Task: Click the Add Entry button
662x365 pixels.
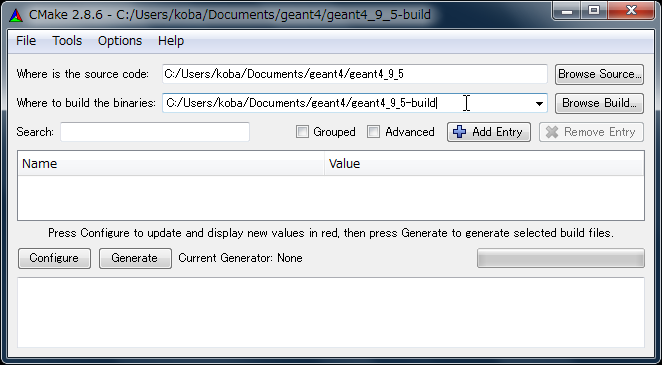Action: click(x=489, y=132)
